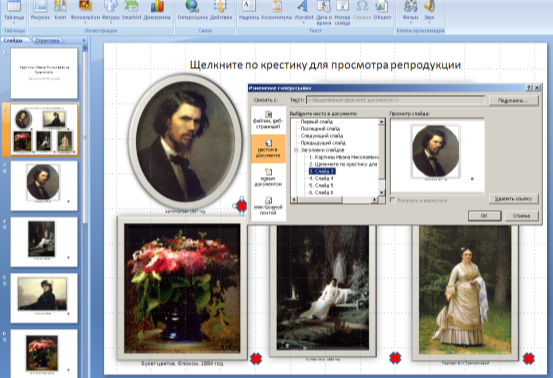Choose link to new document option
The image size is (553, 378).
[268, 177]
